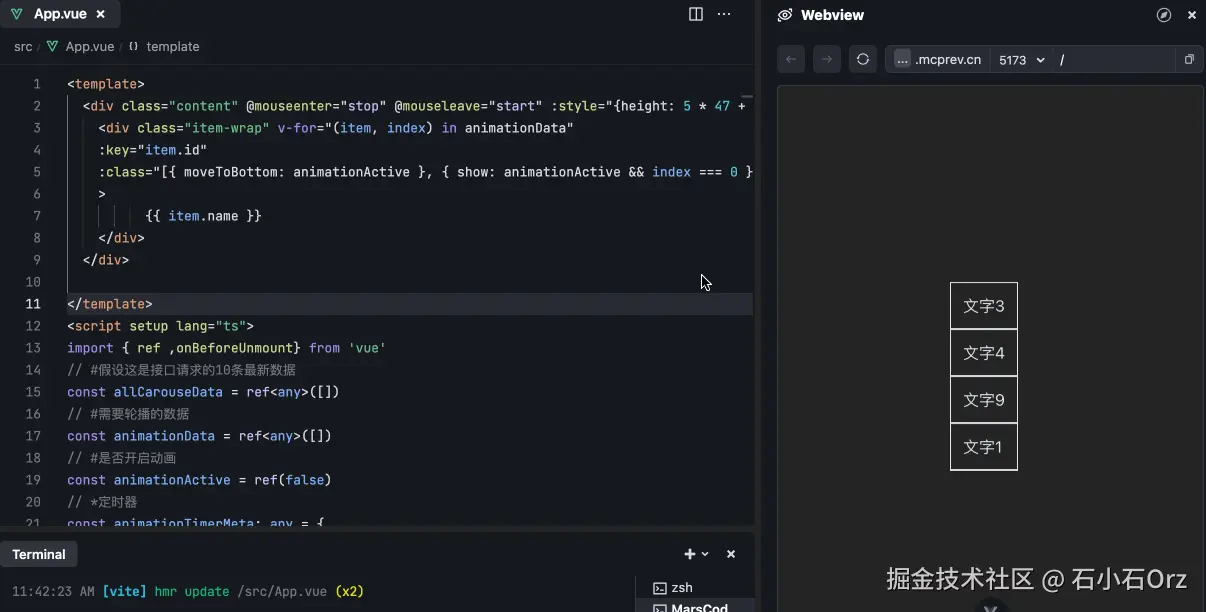Click the "<script setup lang="ts">" line

click(160, 326)
